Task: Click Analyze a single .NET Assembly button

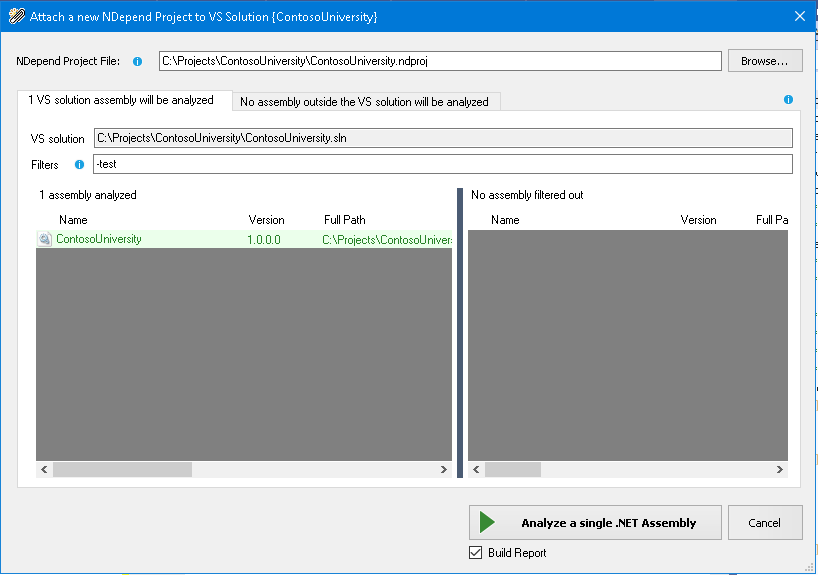Action: 595,522
